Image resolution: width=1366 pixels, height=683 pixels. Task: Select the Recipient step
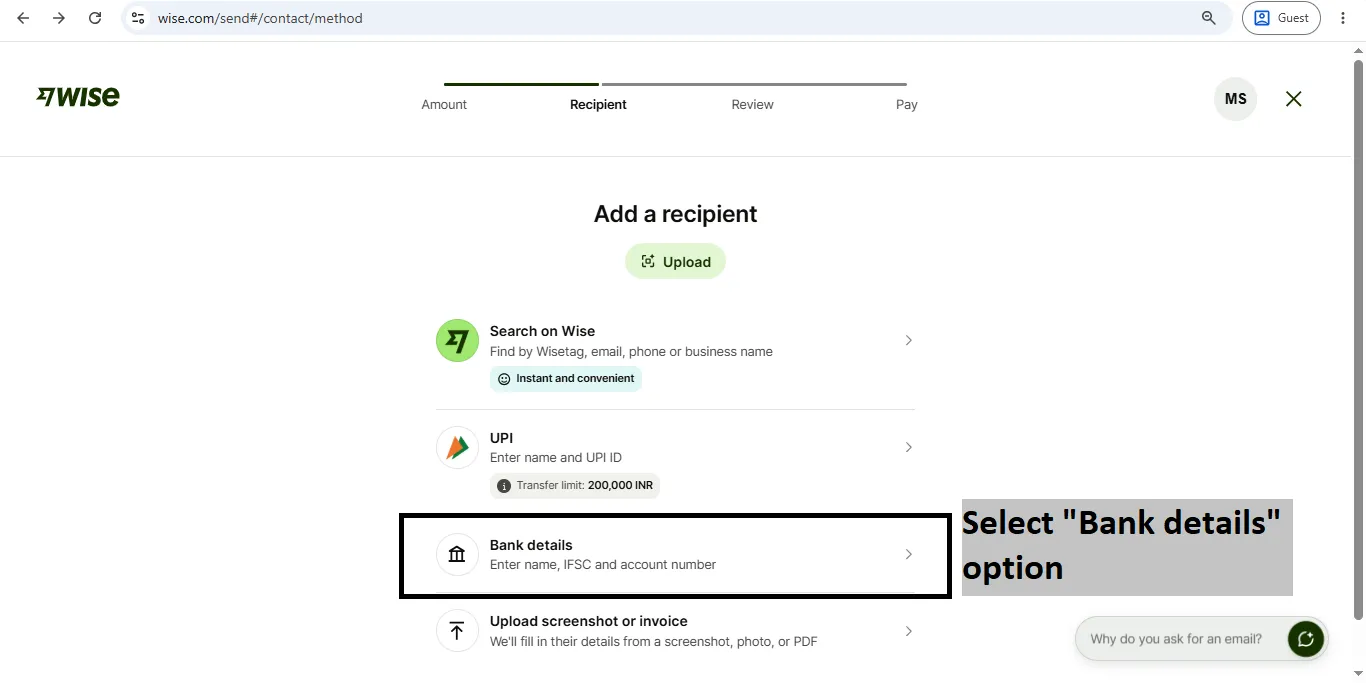[598, 104]
